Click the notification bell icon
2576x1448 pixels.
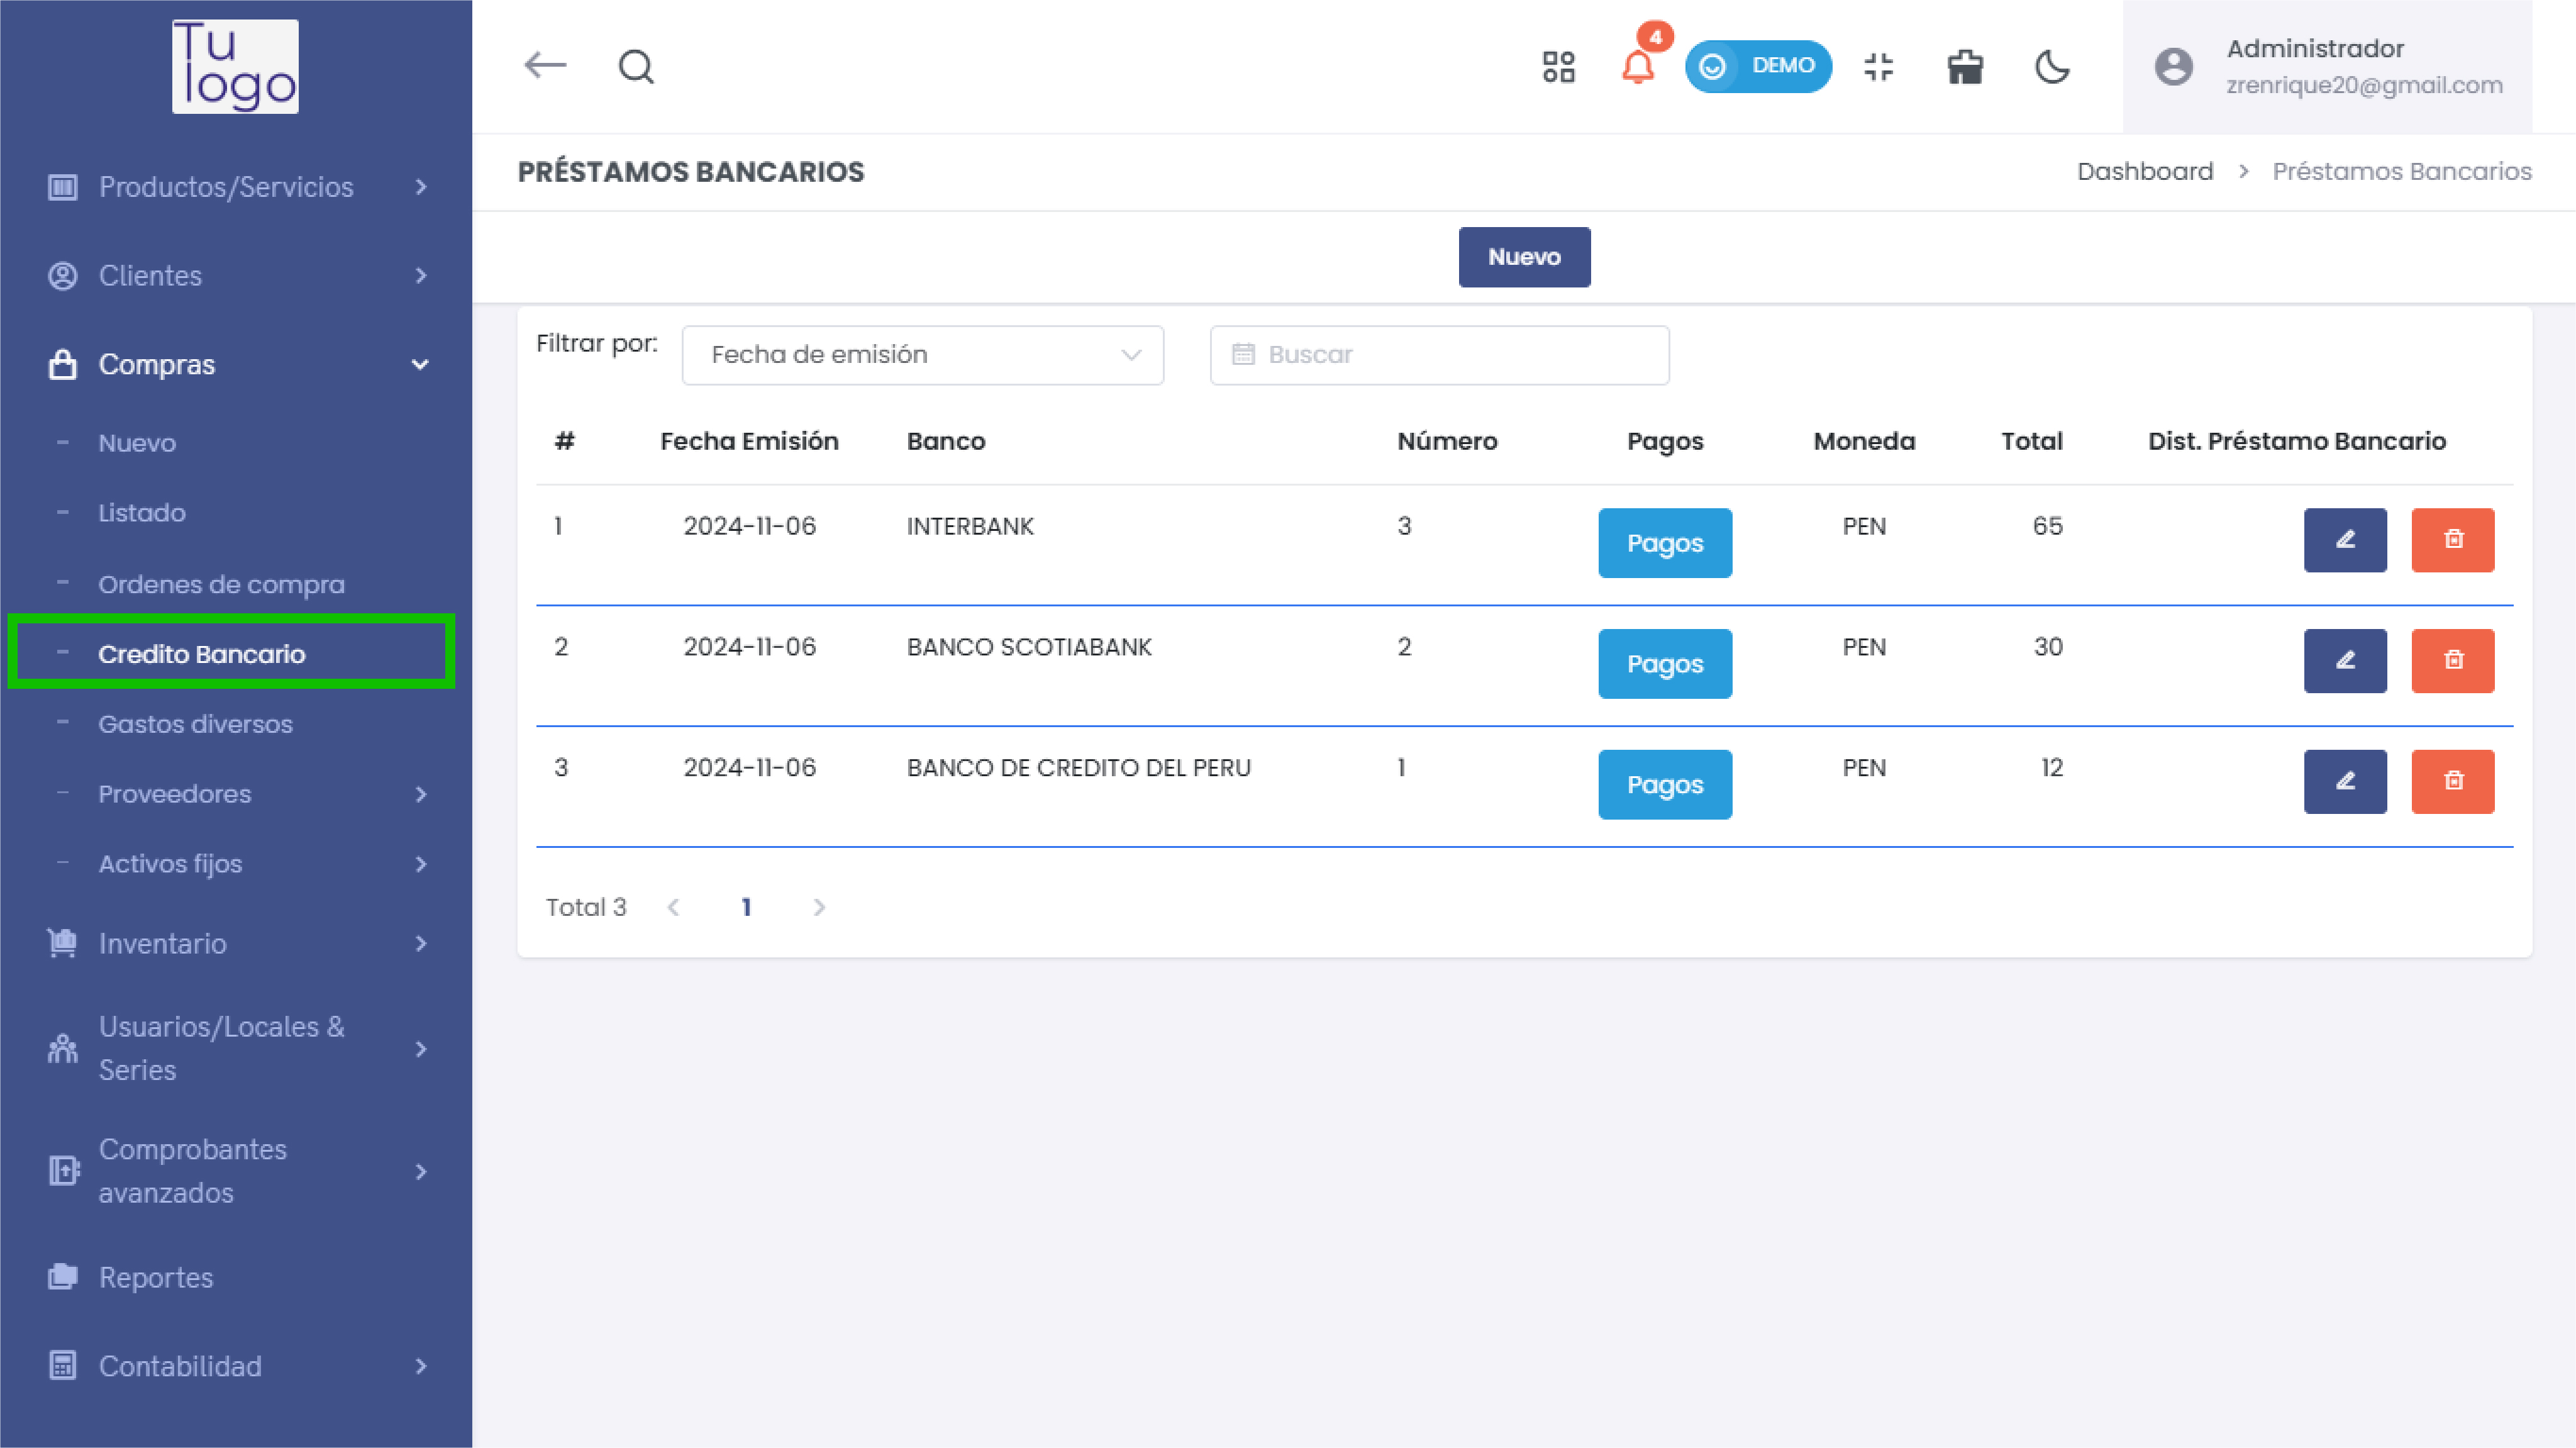1637,67
